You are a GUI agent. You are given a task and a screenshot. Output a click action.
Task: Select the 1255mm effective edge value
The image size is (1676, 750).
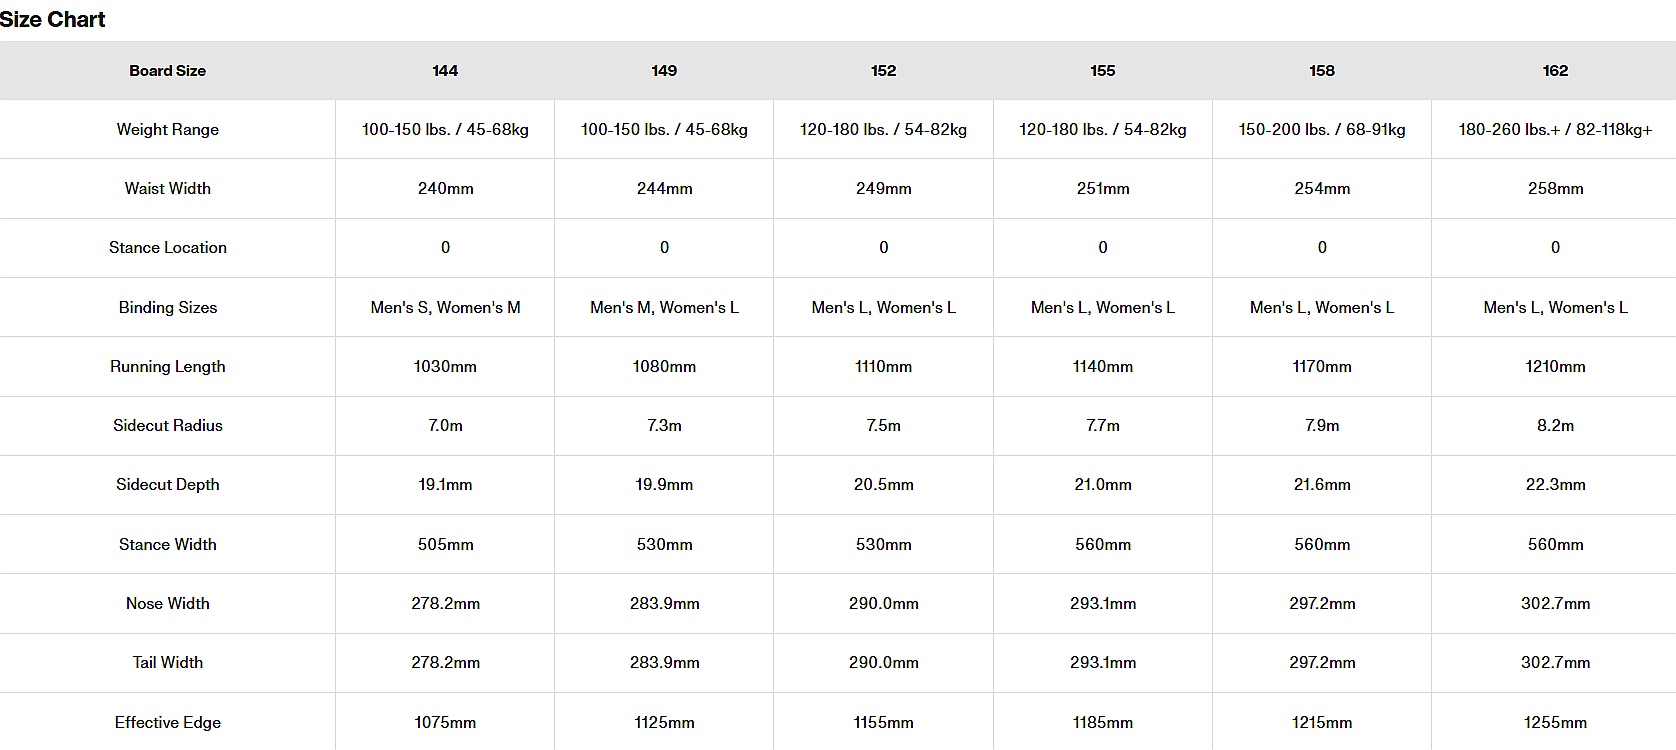tap(1555, 722)
